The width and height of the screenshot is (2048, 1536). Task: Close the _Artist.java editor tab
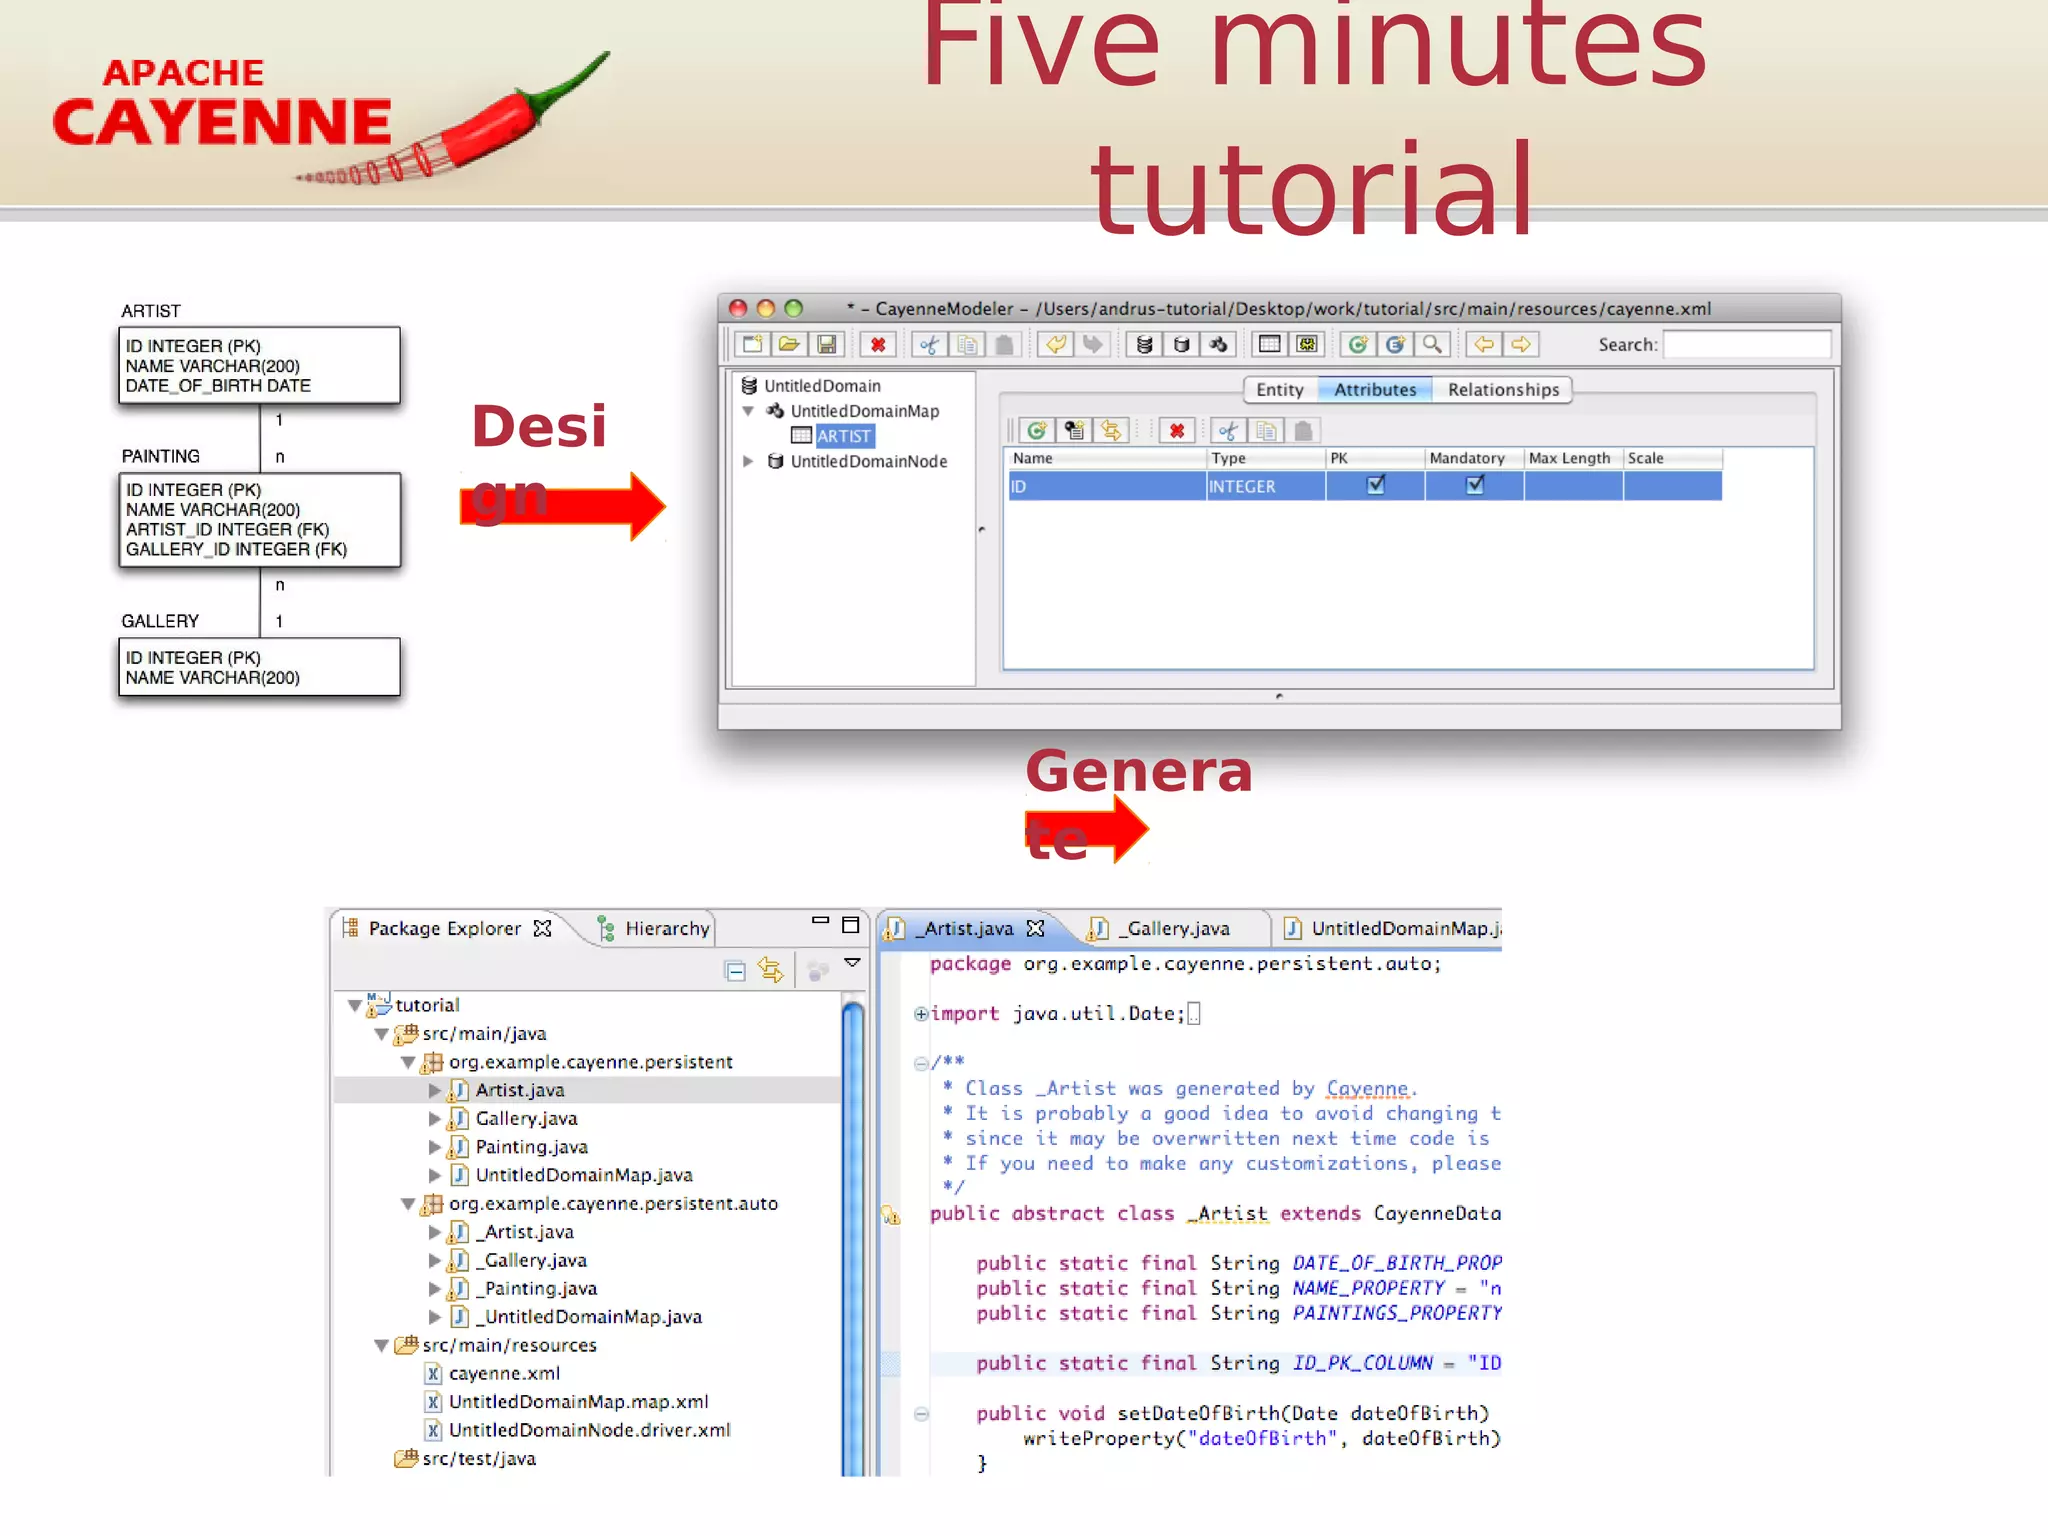(x=1036, y=929)
